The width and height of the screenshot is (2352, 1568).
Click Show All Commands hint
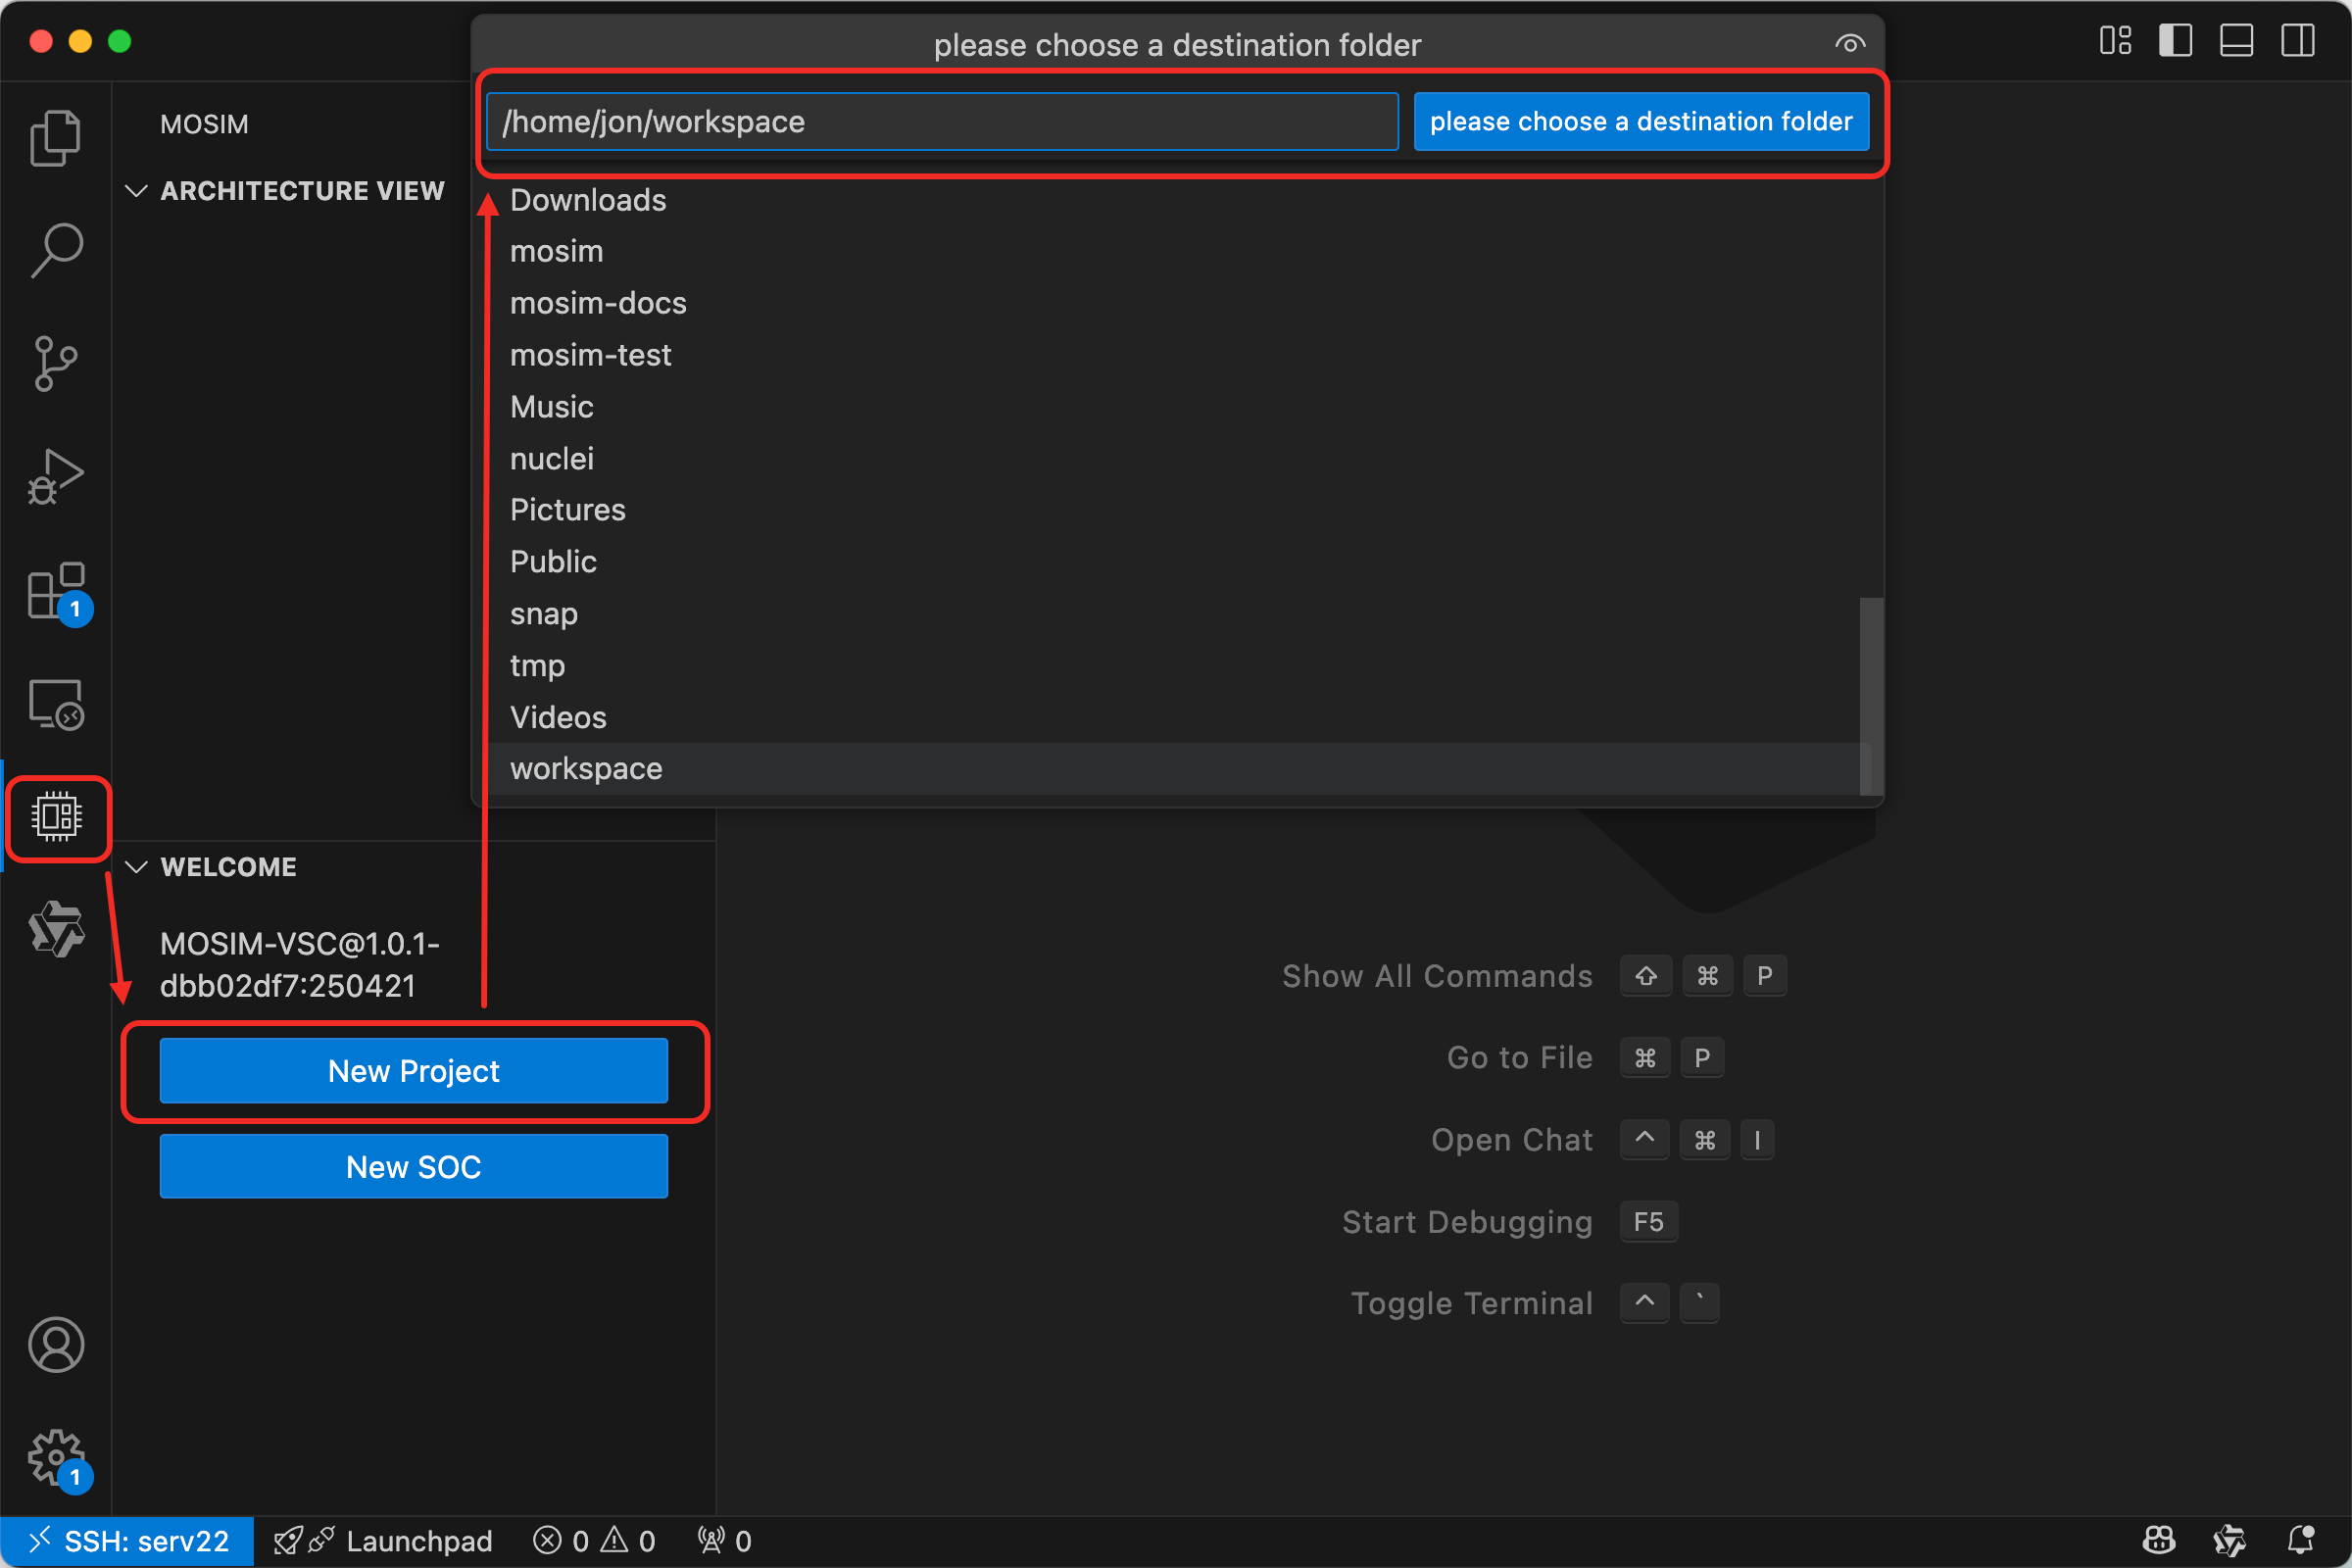click(1437, 976)
